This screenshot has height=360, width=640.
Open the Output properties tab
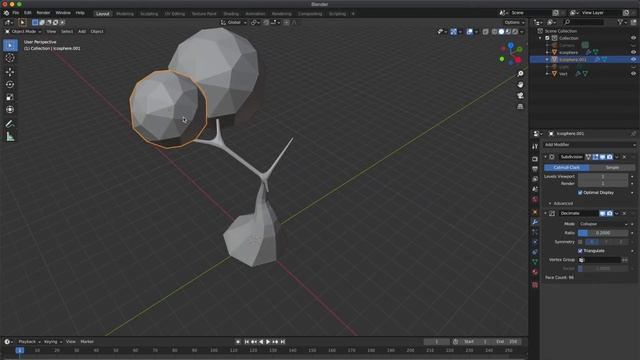(x=535, y=169)
